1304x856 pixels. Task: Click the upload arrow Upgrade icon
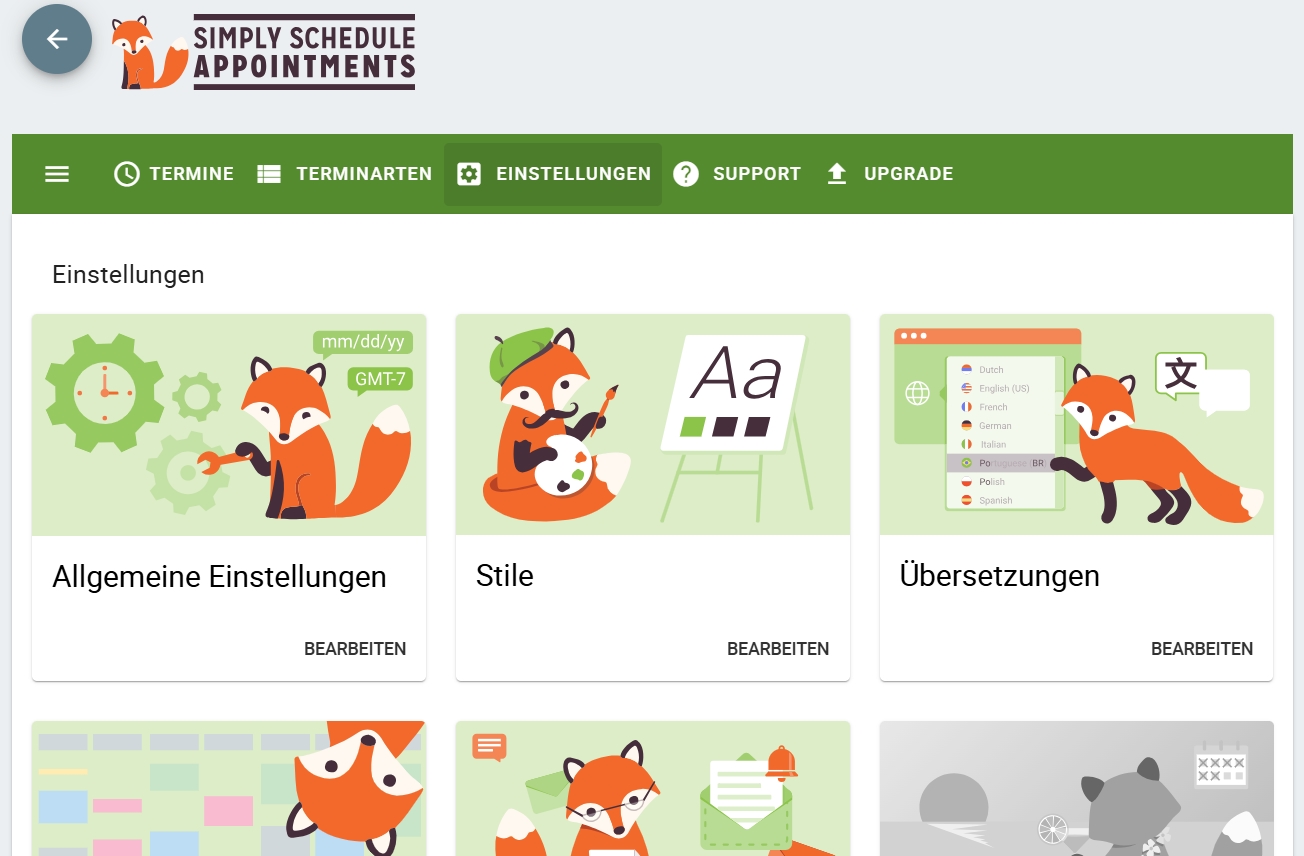coord(837,174)
